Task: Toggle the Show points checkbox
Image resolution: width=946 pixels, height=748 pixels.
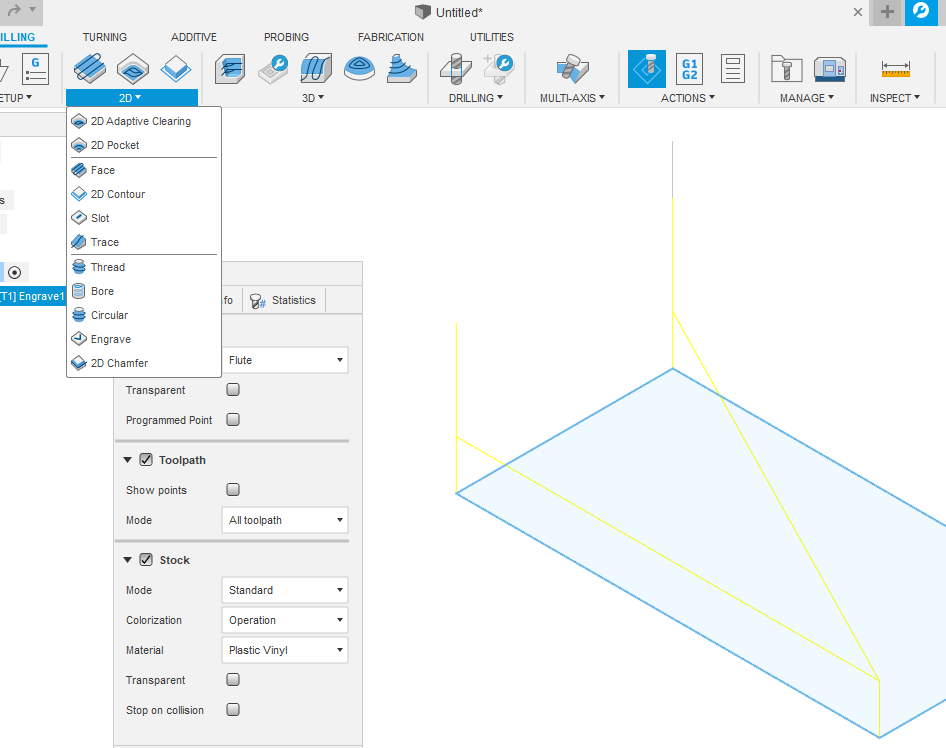Action: [x=233, y=490]
